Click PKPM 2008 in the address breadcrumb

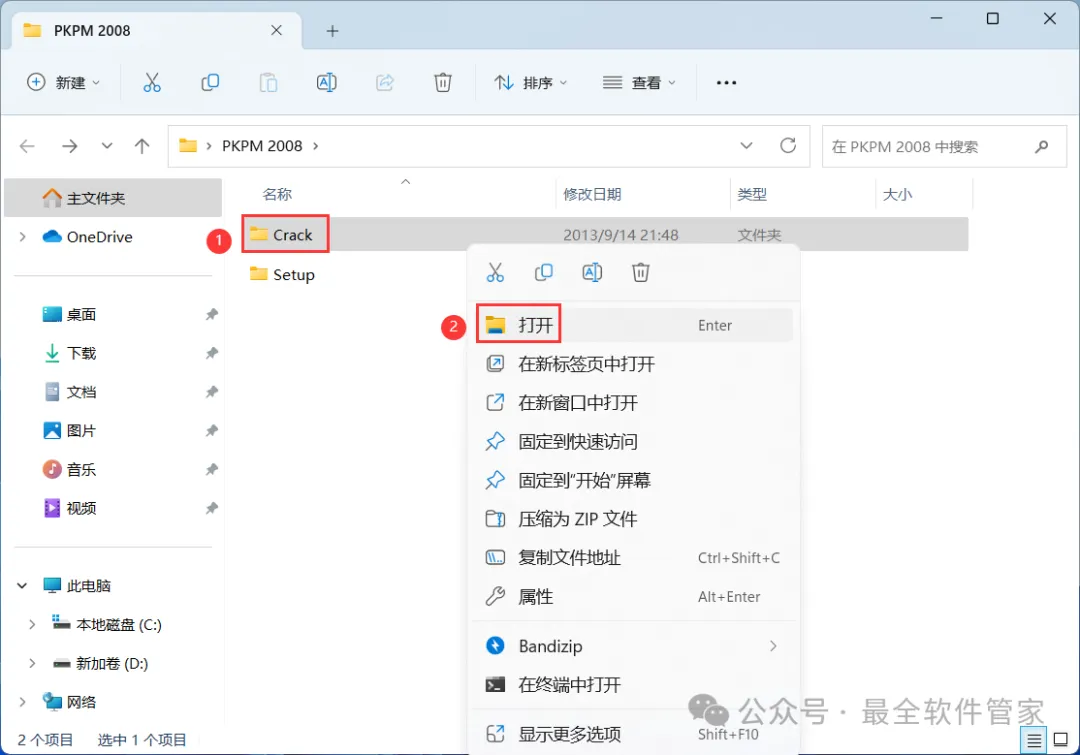point(262,146)
